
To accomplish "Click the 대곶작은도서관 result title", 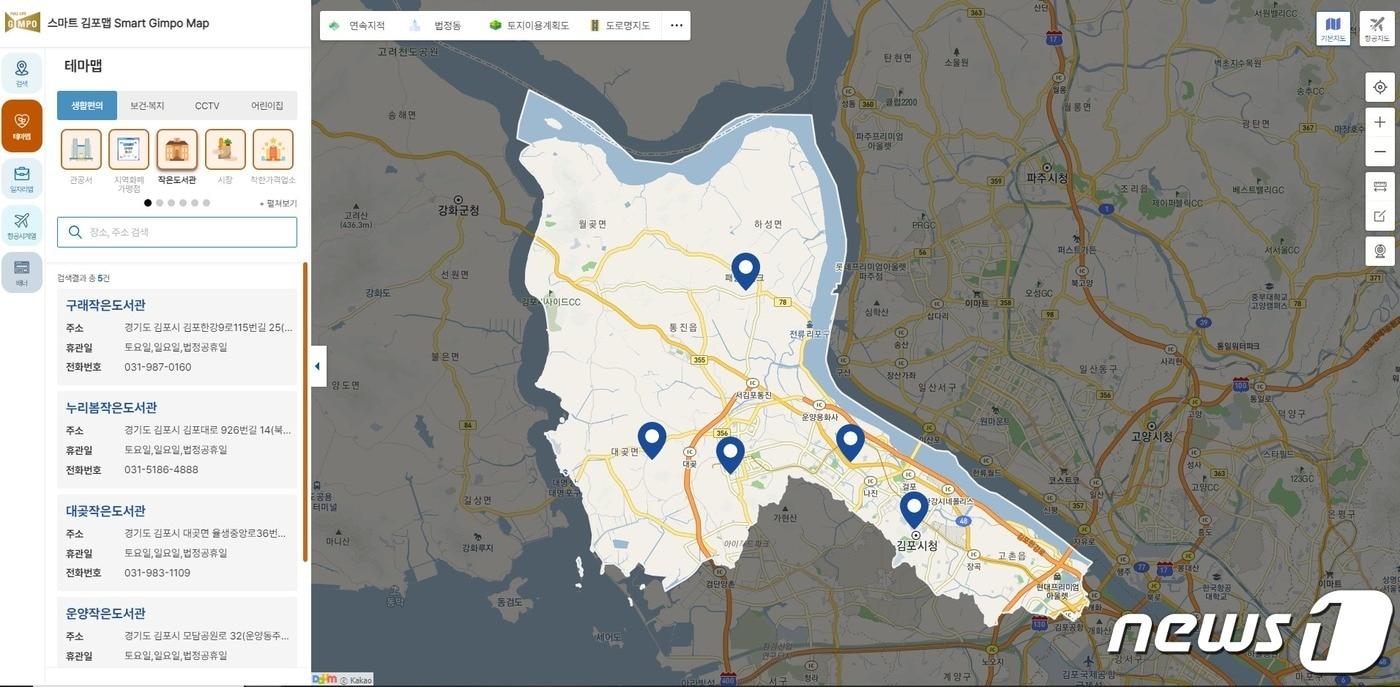I will 106,511.
